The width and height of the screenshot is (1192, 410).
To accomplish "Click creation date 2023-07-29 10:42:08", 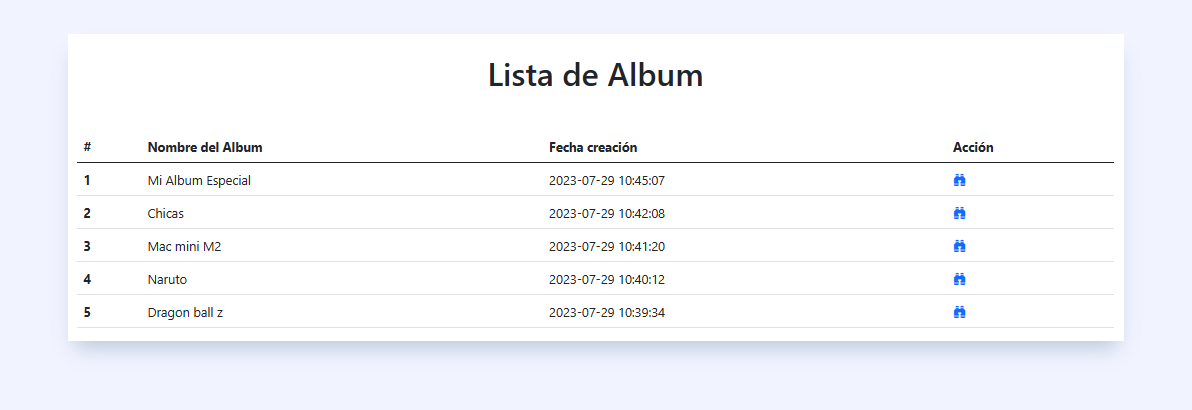I will point(607,213).
